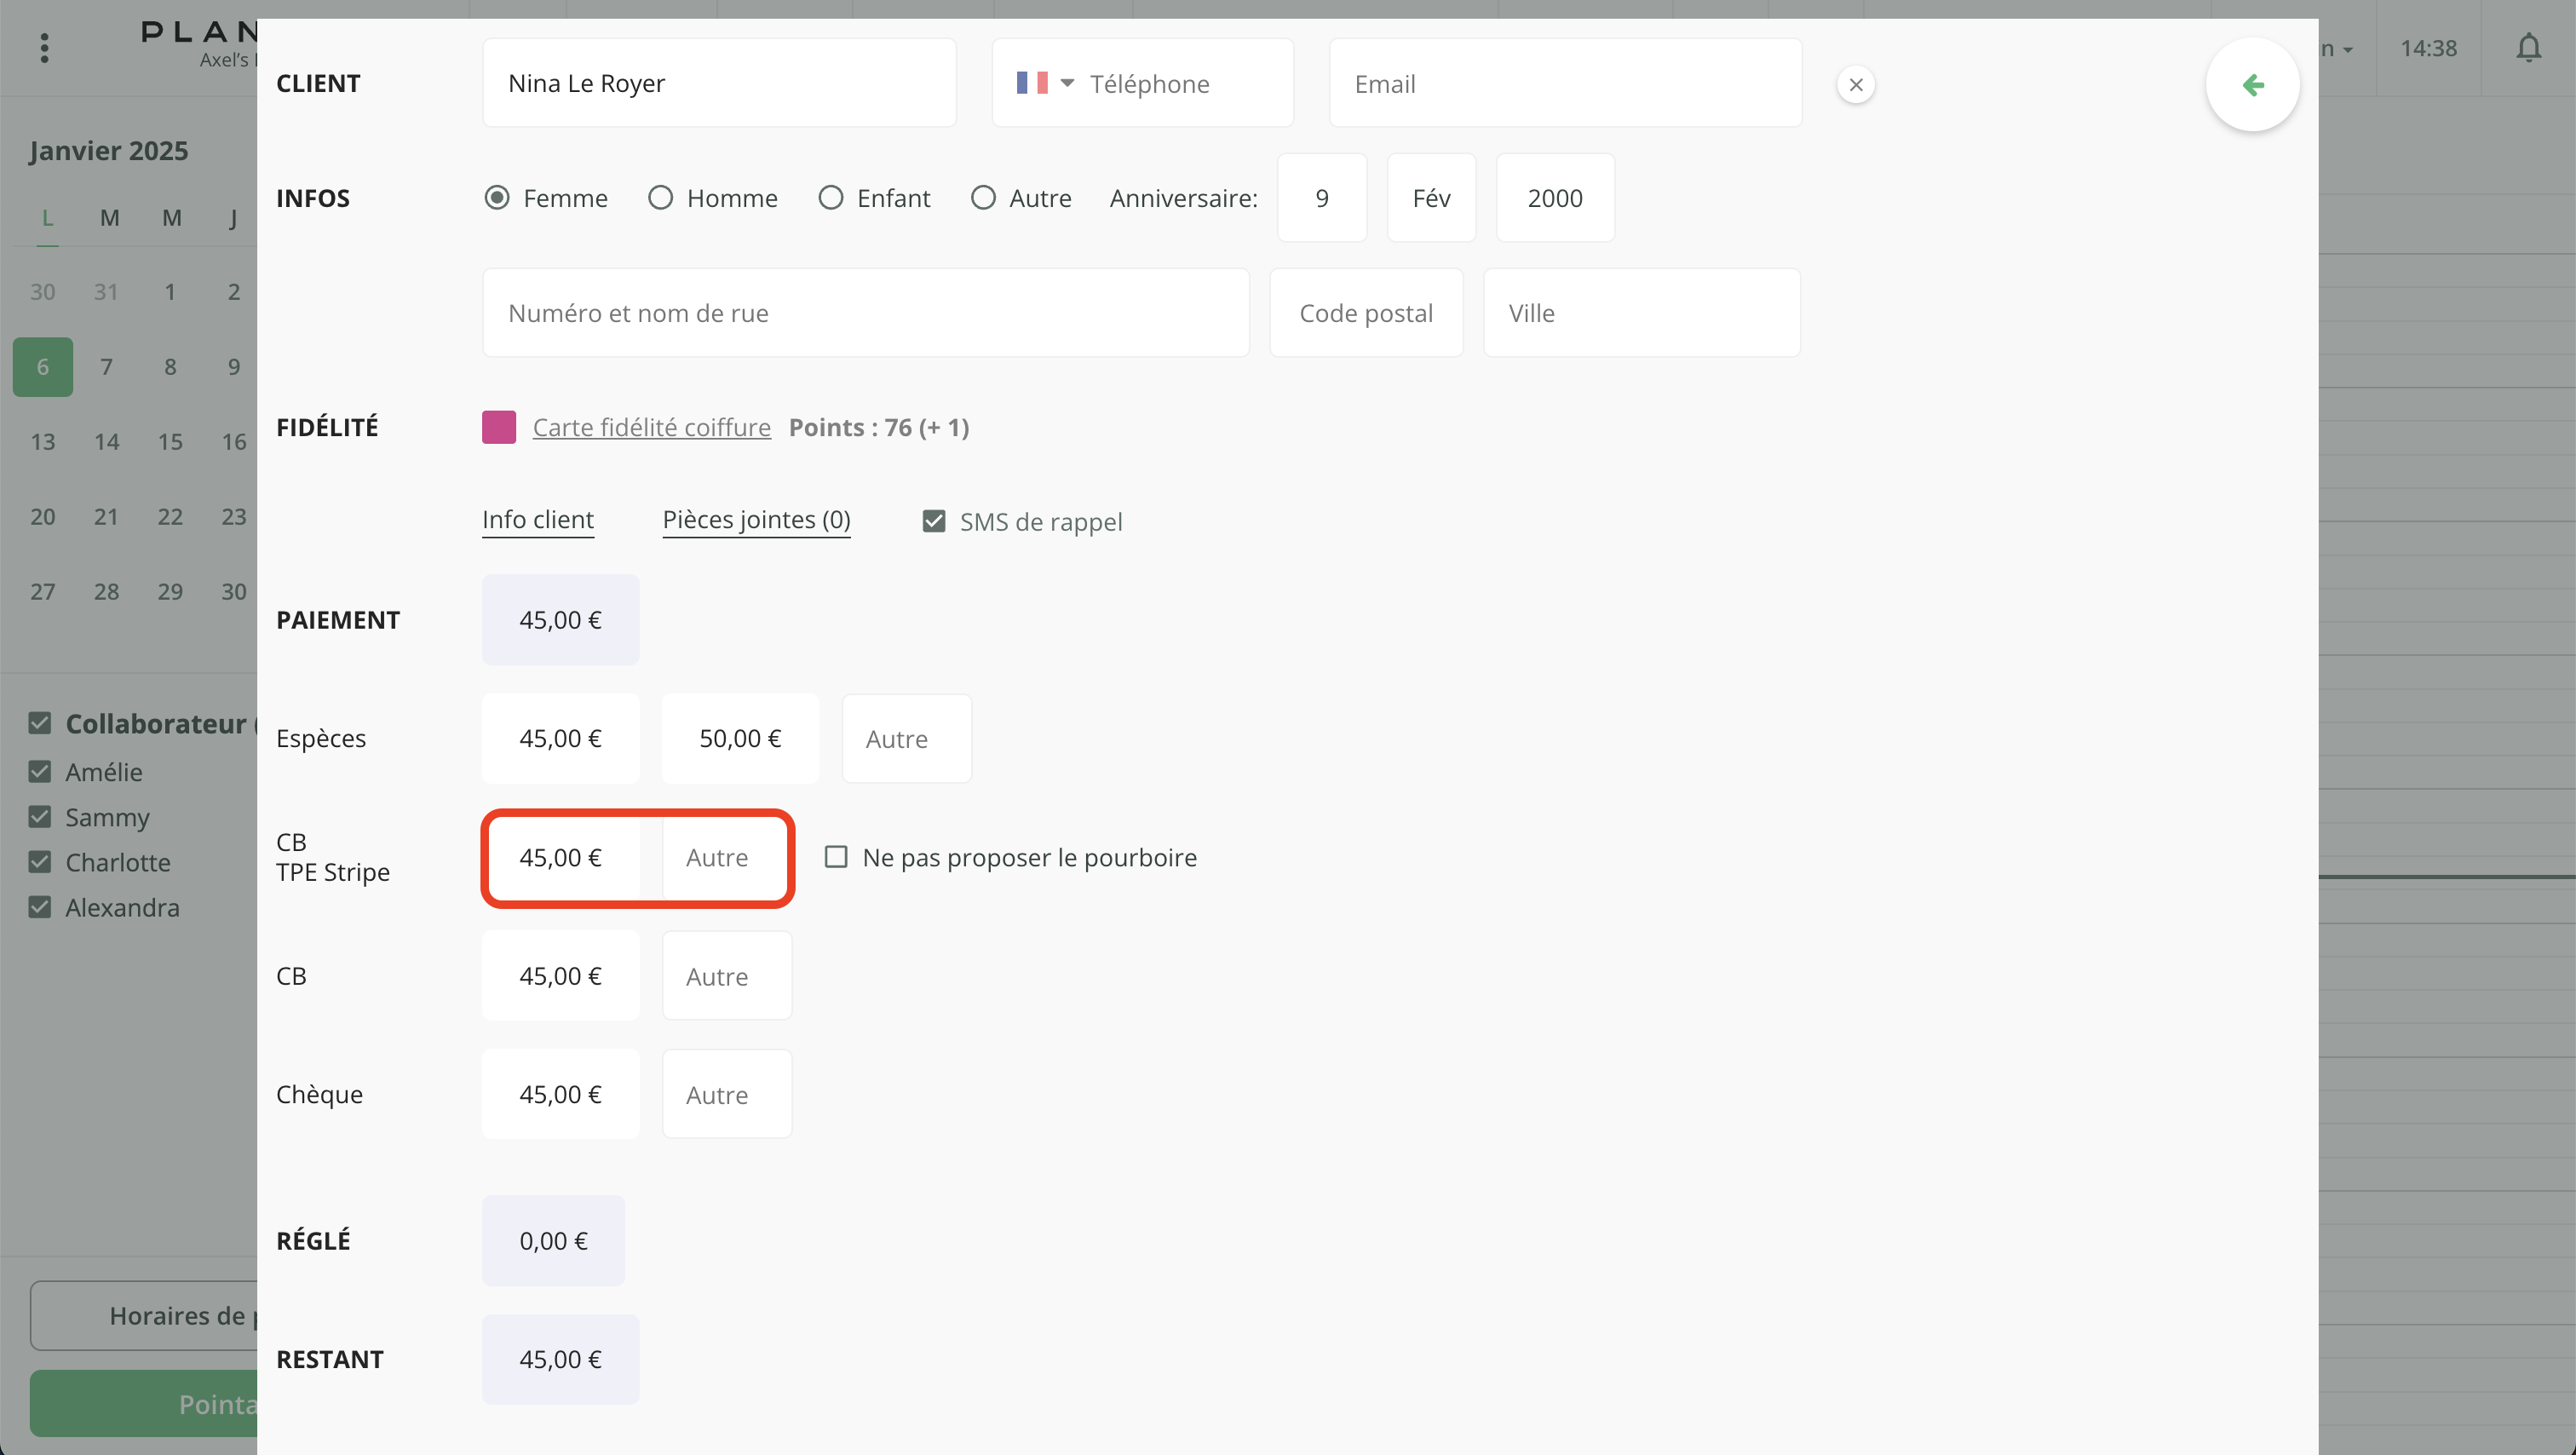2576x1455 pixels.
Task: Expand the phone country code dropdown arrow
Action: 1067,83
